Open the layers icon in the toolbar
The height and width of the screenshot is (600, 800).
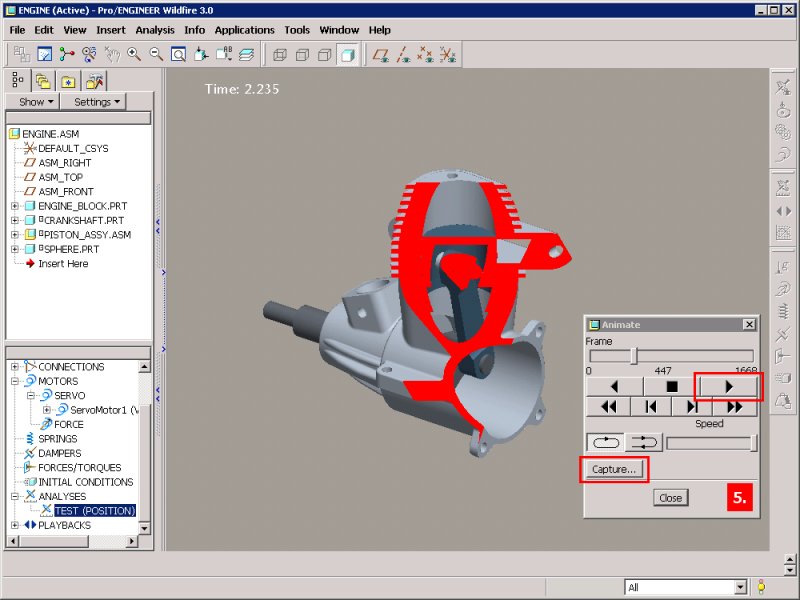246,54
